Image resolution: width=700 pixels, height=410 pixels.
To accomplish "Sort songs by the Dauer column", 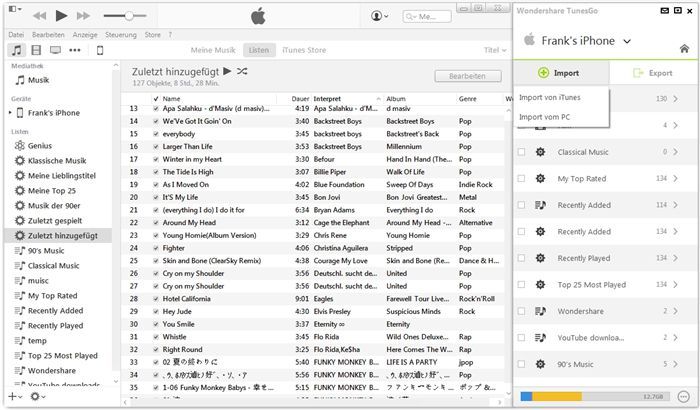I will point(300,99).
